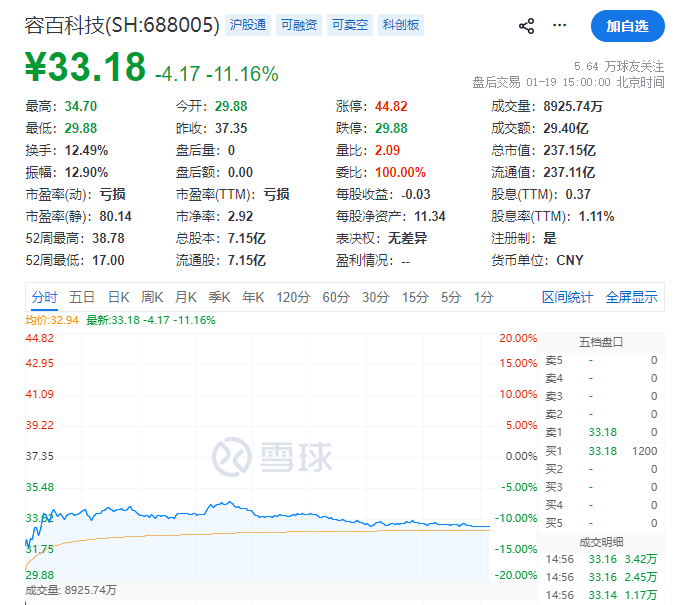Open the 日K chart tab
The height and width of the screenshot is (605, 678).
click(x=119, y=297)
